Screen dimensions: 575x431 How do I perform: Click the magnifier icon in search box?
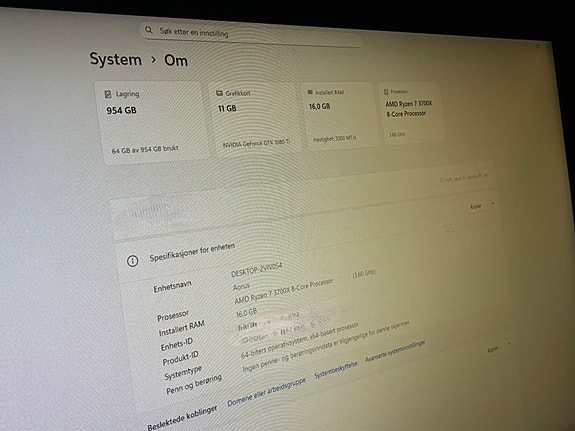click(149, 30)
